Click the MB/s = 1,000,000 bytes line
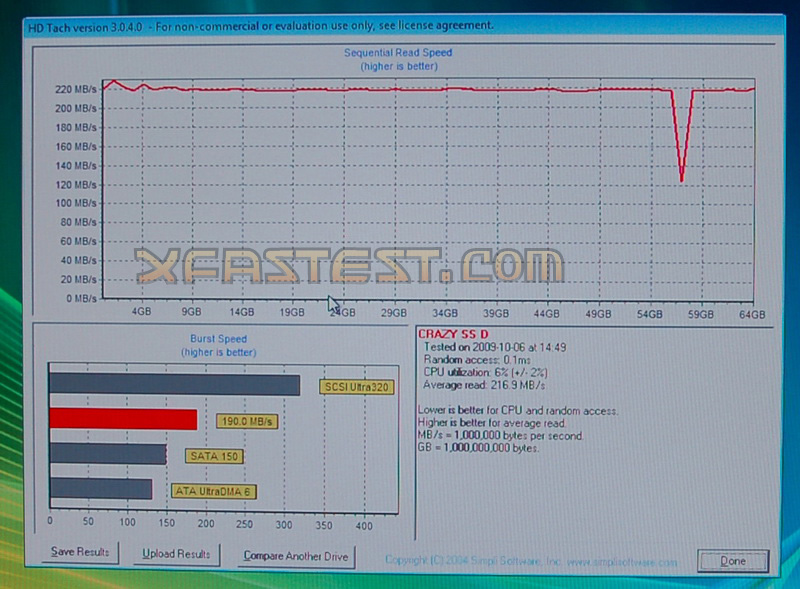Image resolution: width=800 pixels, height=589 pixels. coord(500,436)
